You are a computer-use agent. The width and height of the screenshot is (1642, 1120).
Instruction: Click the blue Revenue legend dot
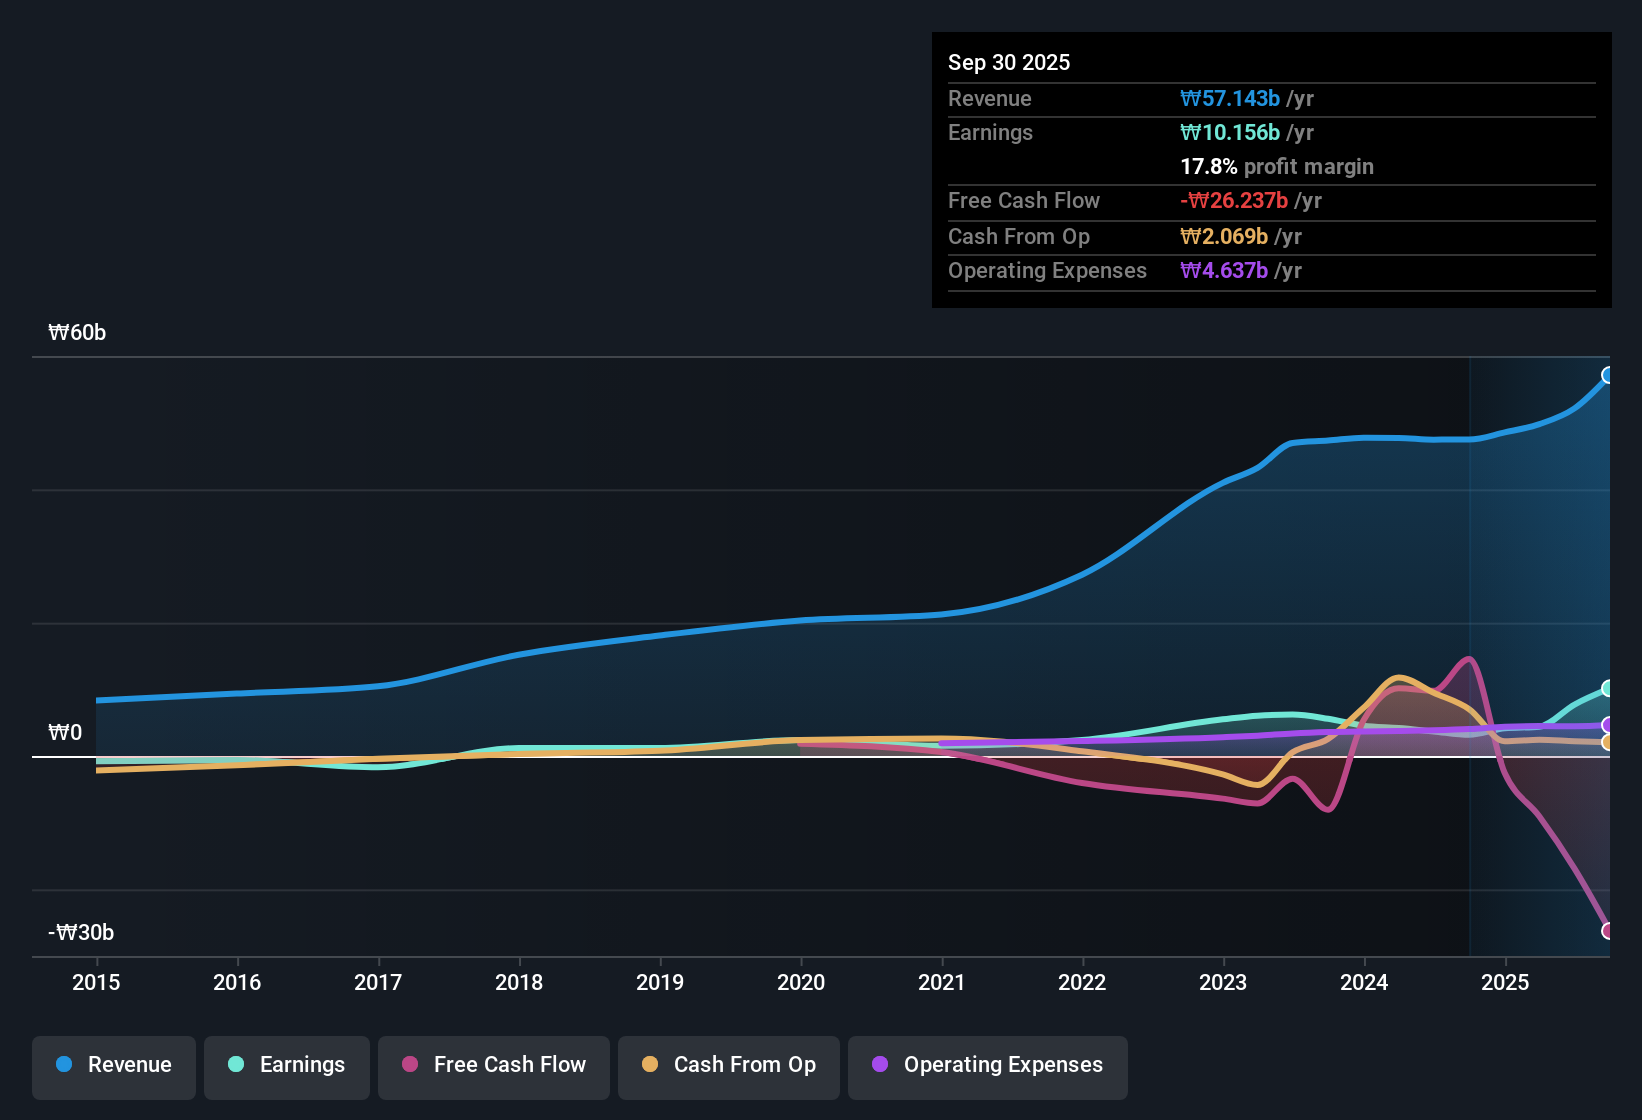(x=64, y=1065)
